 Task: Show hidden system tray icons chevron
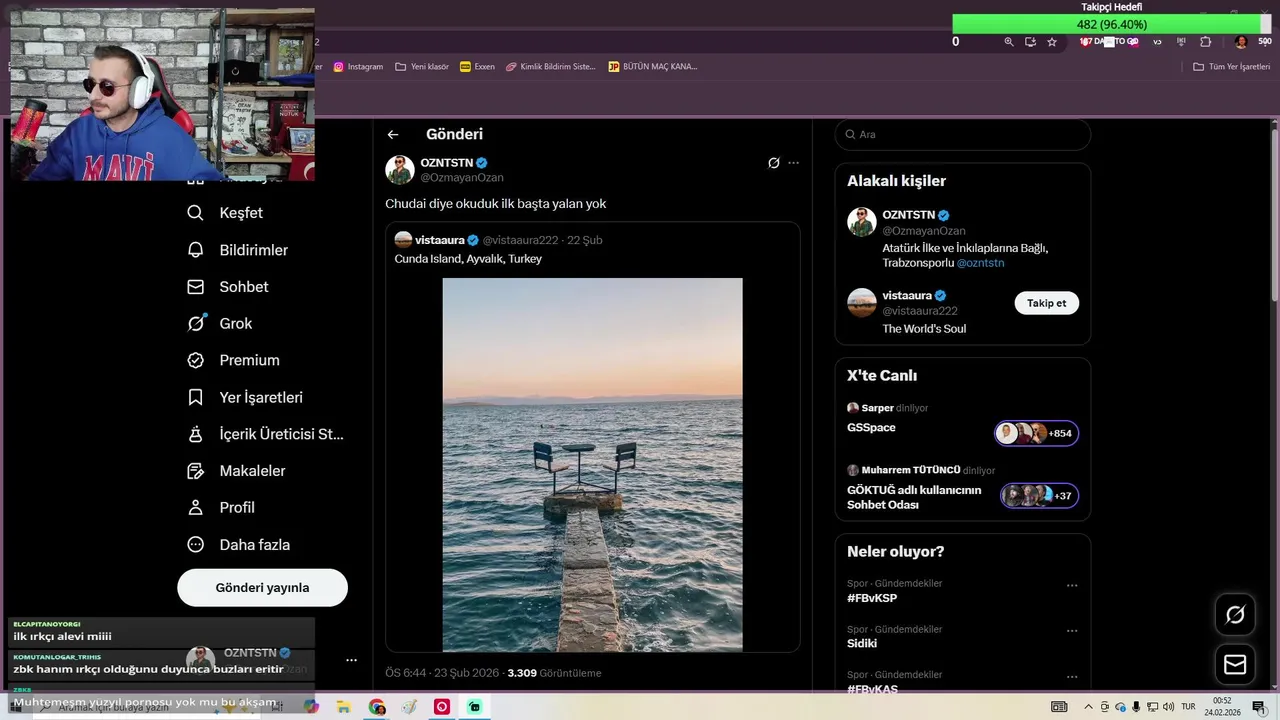tap(1089, 707)
